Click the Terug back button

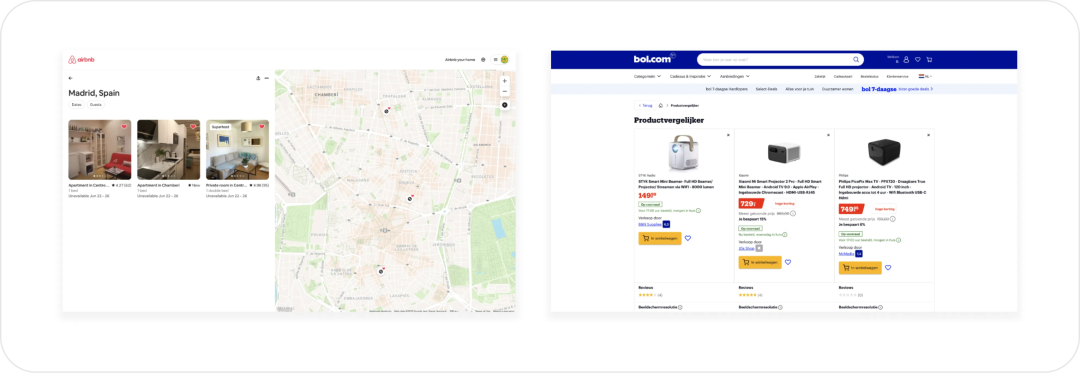[645, 105]
